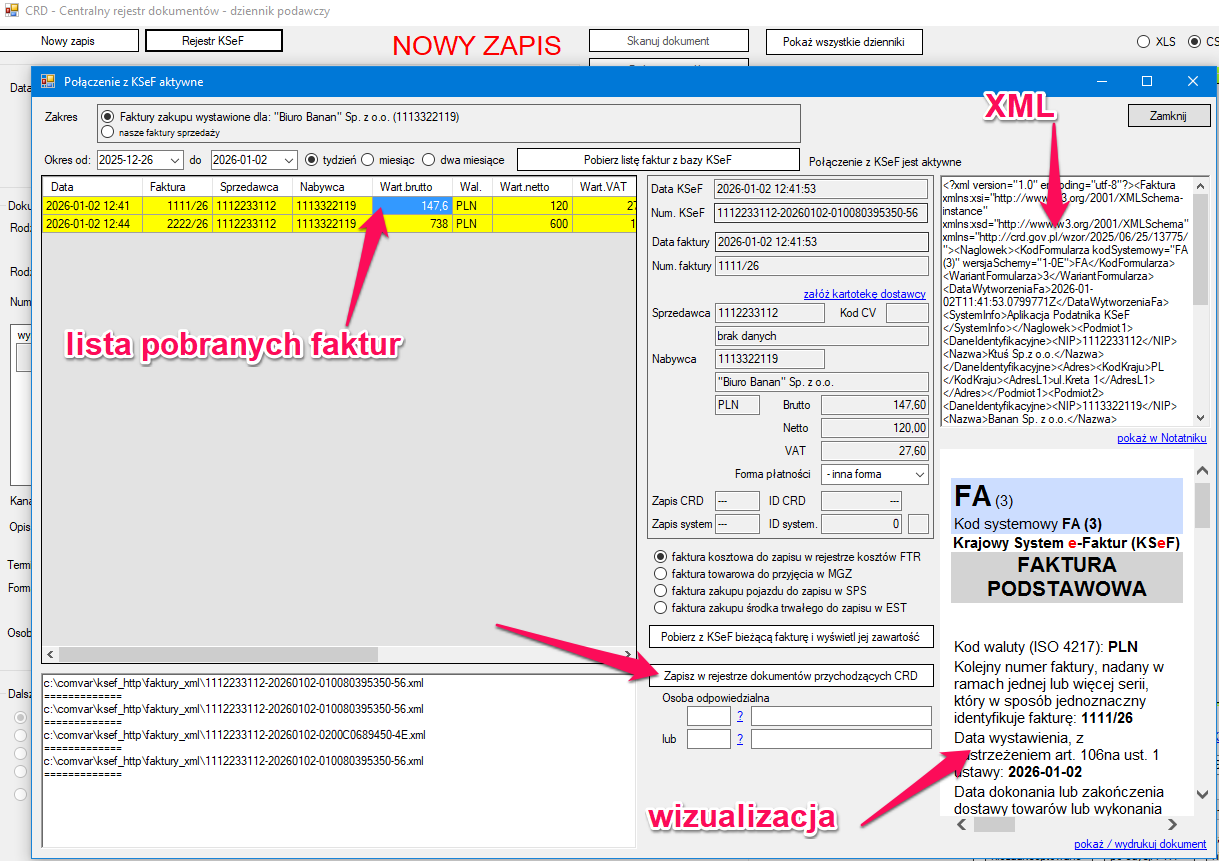Choose the "miesiąc" period radio button
This screenshot has height=861, width=1219.
pyautogui.click(x=368, y=160)
